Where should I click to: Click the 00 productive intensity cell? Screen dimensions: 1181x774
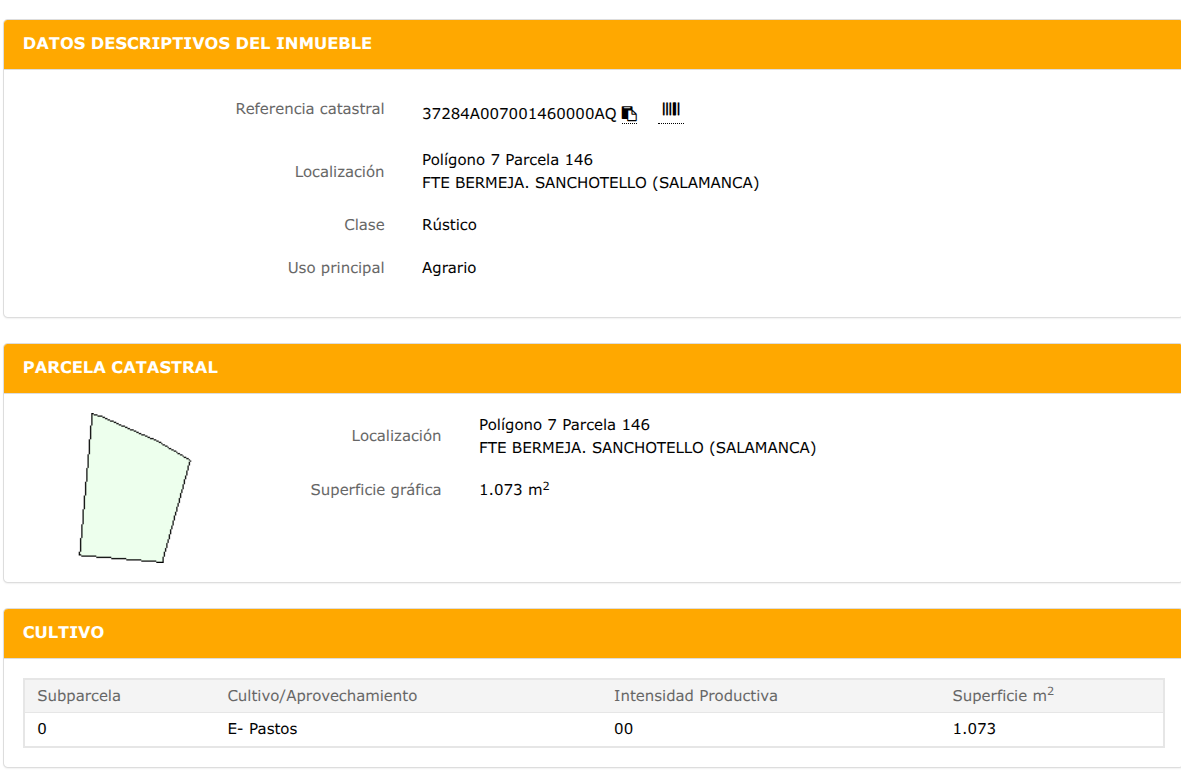point(624,729)
